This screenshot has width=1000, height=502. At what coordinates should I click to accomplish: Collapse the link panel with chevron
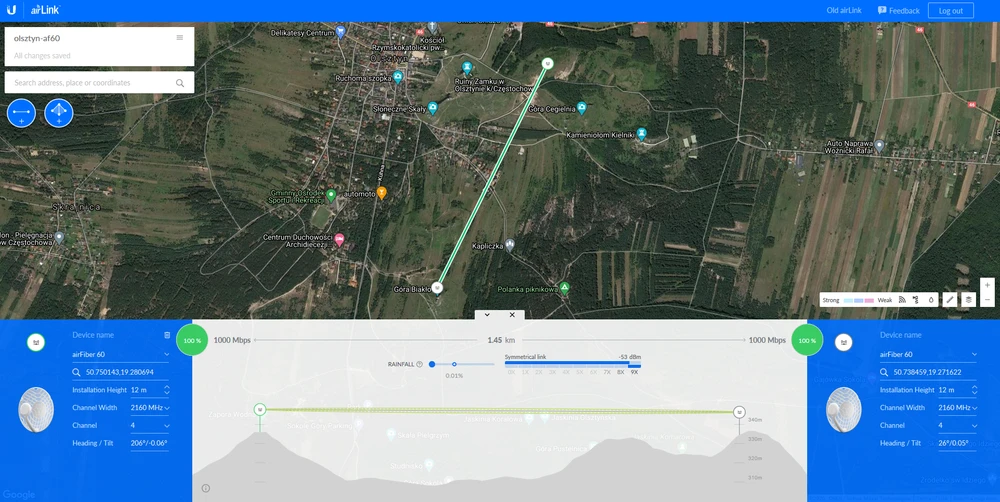tap(487, 314)
